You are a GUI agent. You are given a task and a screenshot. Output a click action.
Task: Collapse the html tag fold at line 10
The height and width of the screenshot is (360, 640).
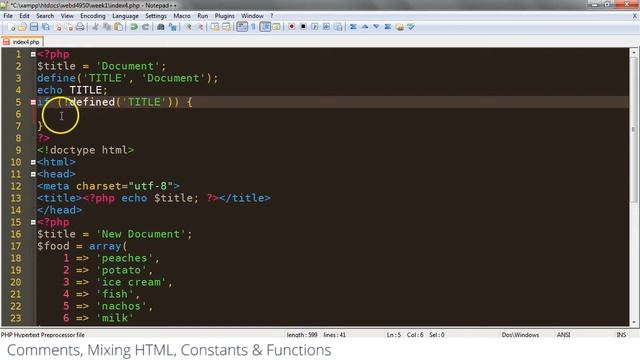33,162
